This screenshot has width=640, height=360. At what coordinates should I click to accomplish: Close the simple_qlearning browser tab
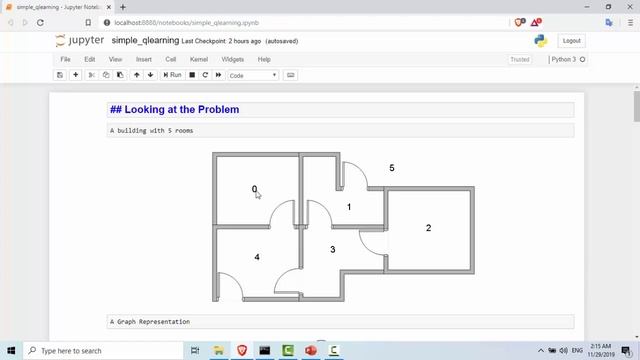pos(109,7)
